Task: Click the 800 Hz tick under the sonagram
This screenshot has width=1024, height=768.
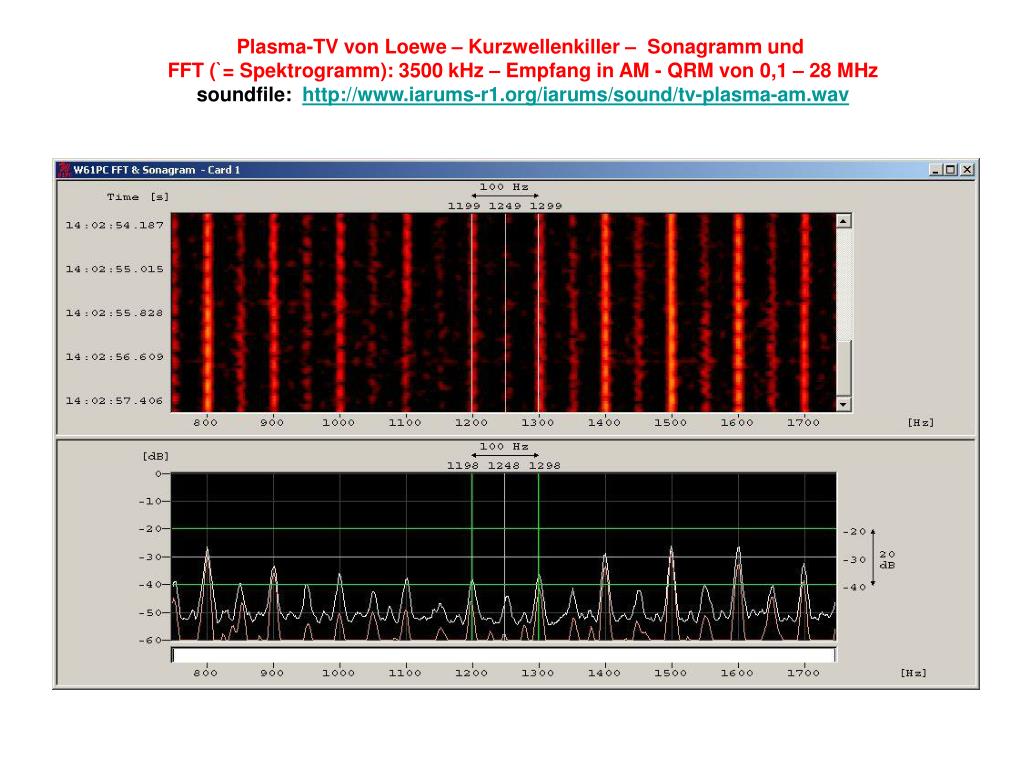Action: point(206,423)
